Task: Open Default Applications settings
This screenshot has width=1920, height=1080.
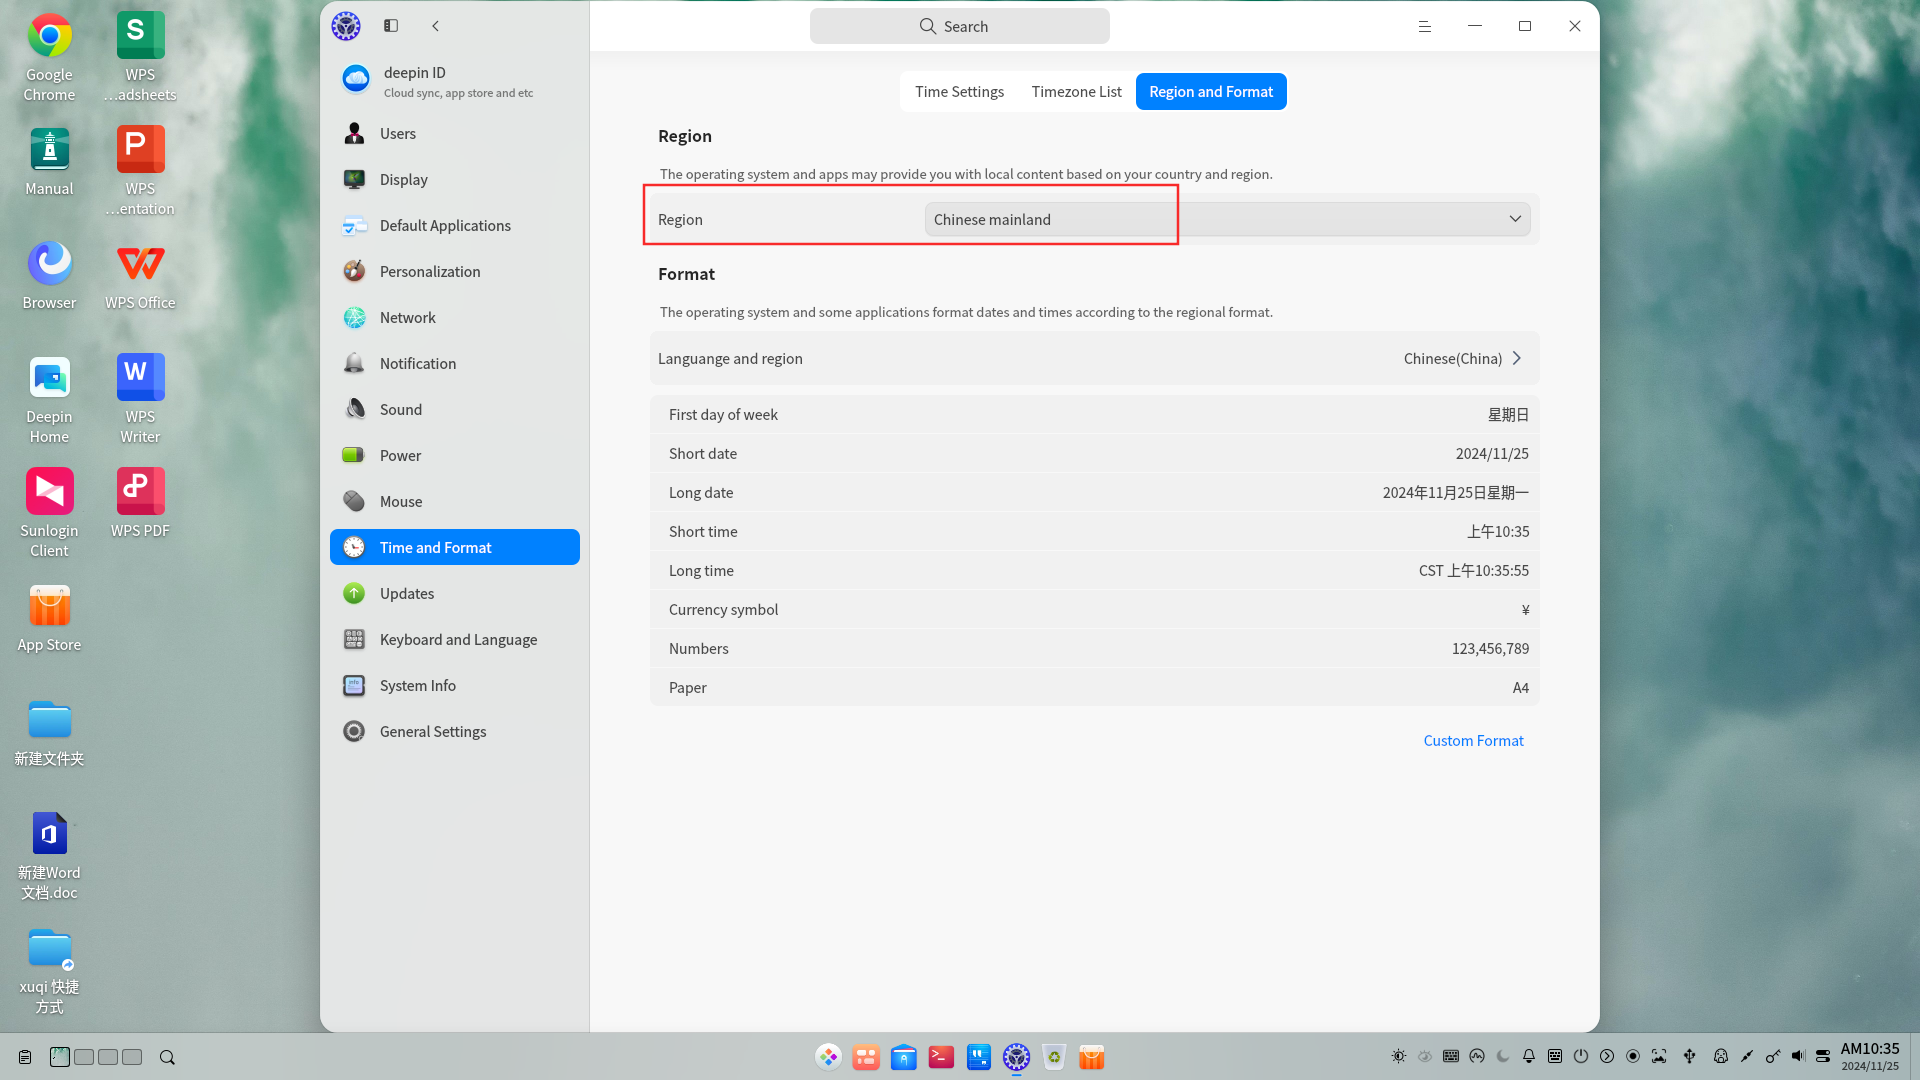Action: click(455, 225)
